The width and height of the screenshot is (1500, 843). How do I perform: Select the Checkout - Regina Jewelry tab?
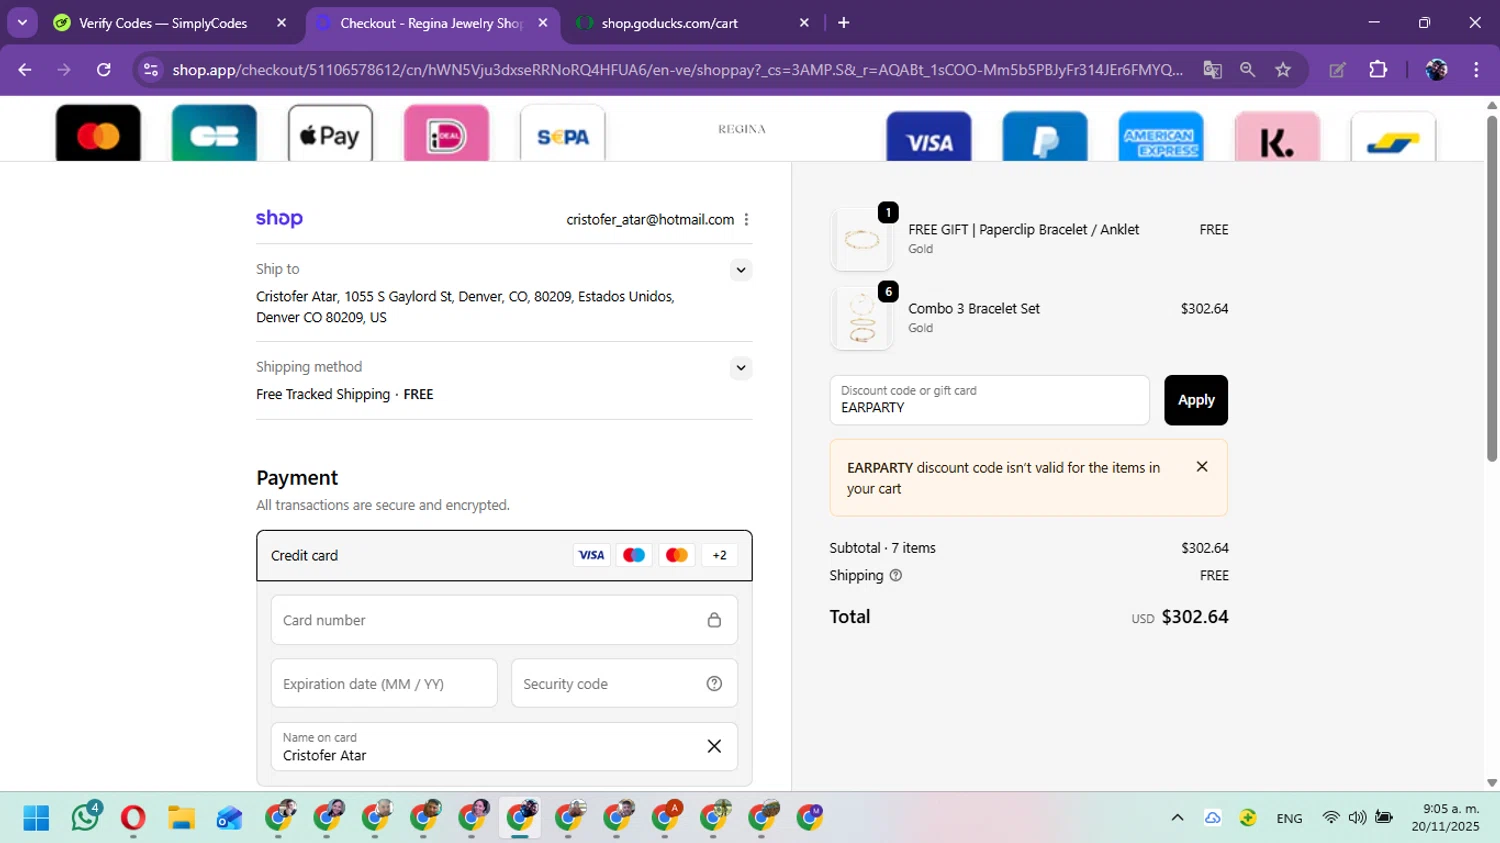[430, 22]
